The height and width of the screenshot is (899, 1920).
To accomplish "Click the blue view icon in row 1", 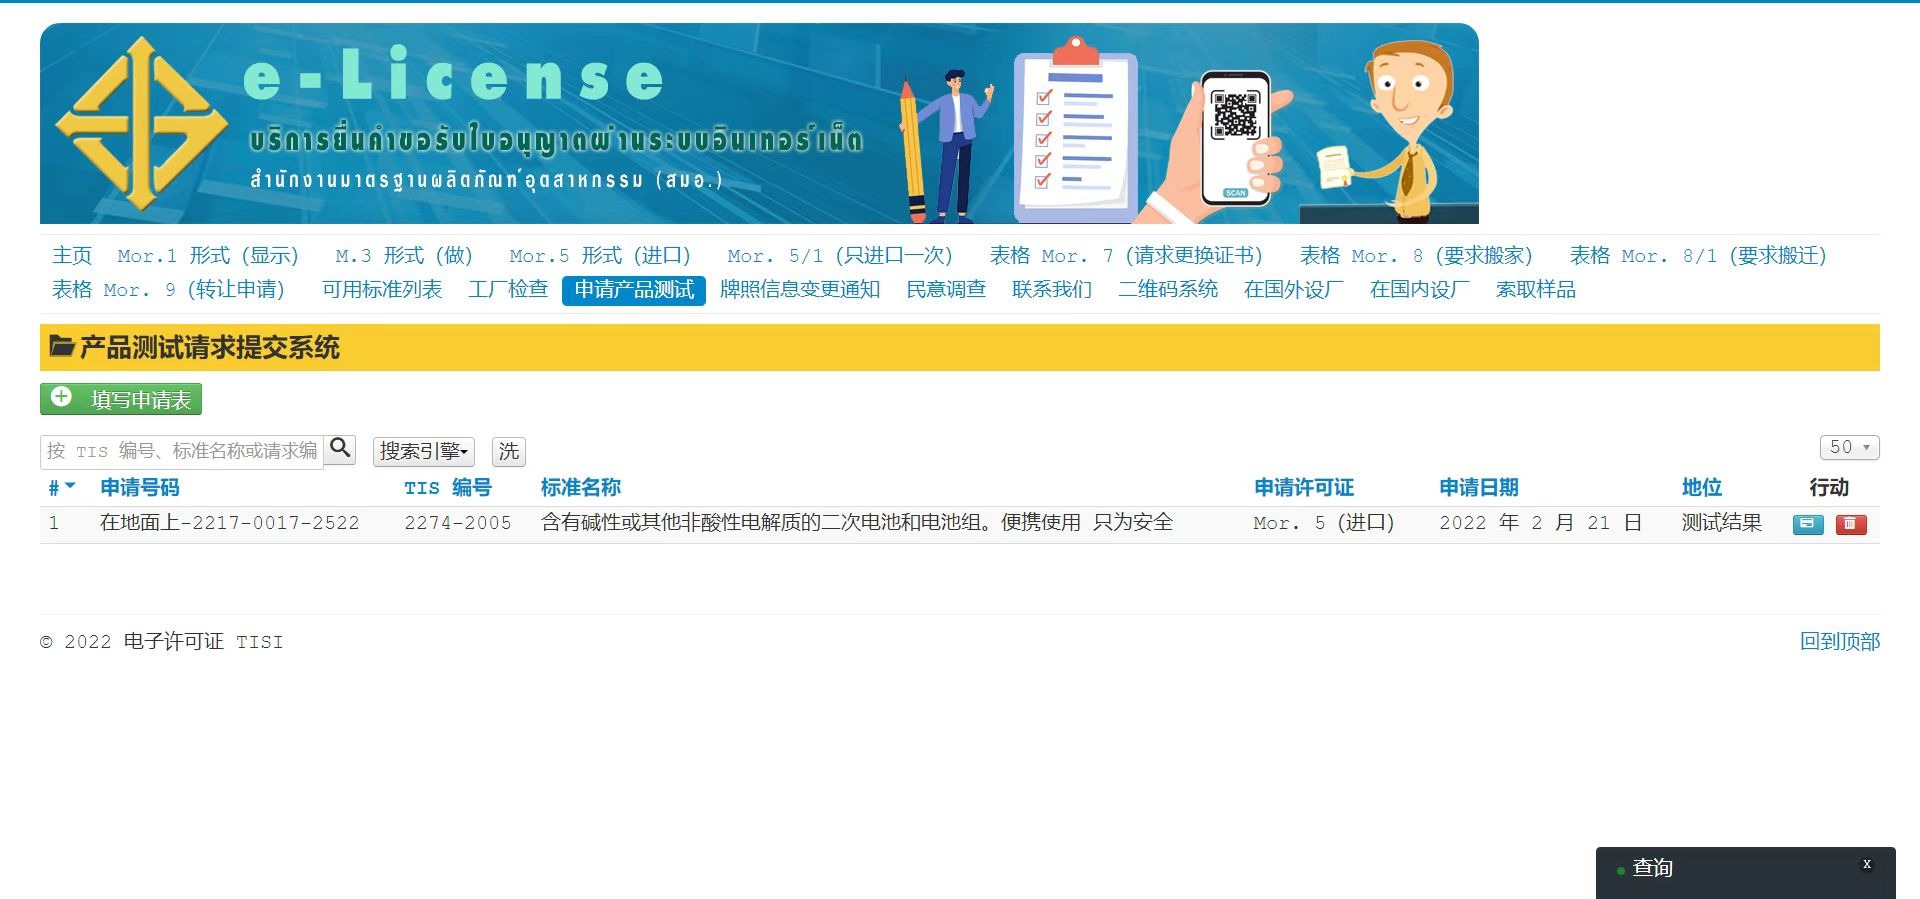I will click(1808, 524).
